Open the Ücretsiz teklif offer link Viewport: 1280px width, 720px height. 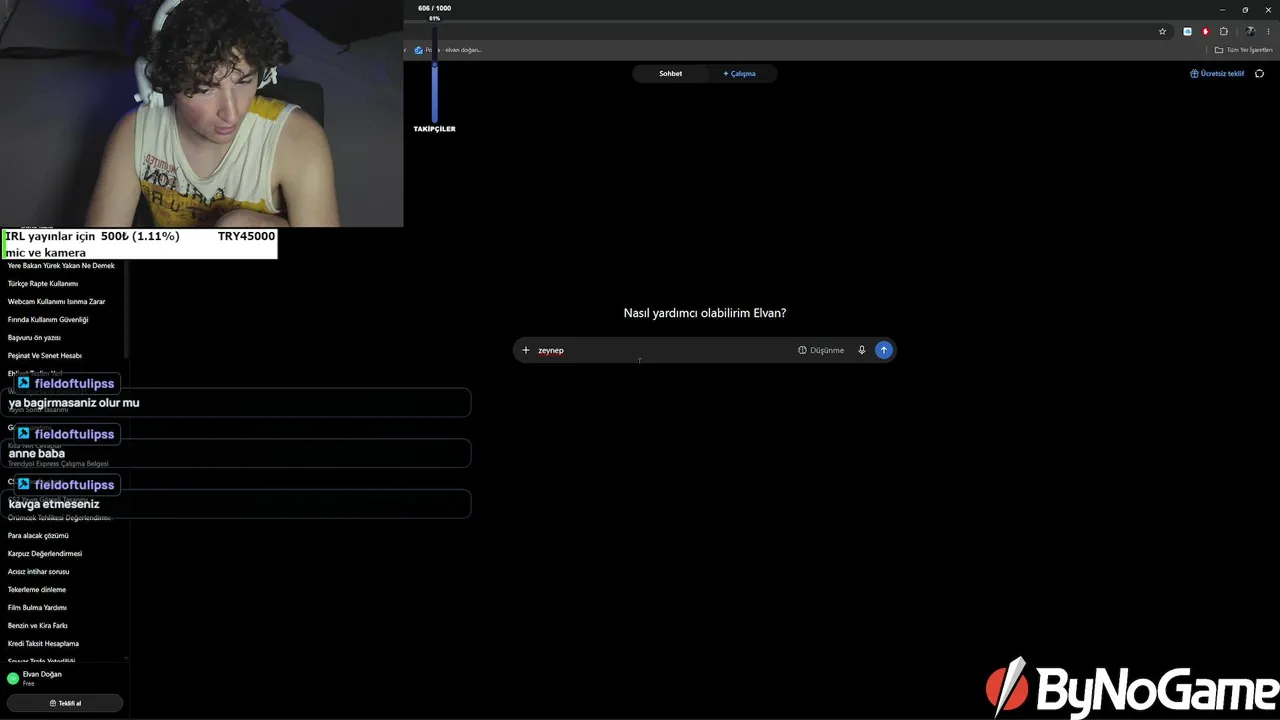1217,73
